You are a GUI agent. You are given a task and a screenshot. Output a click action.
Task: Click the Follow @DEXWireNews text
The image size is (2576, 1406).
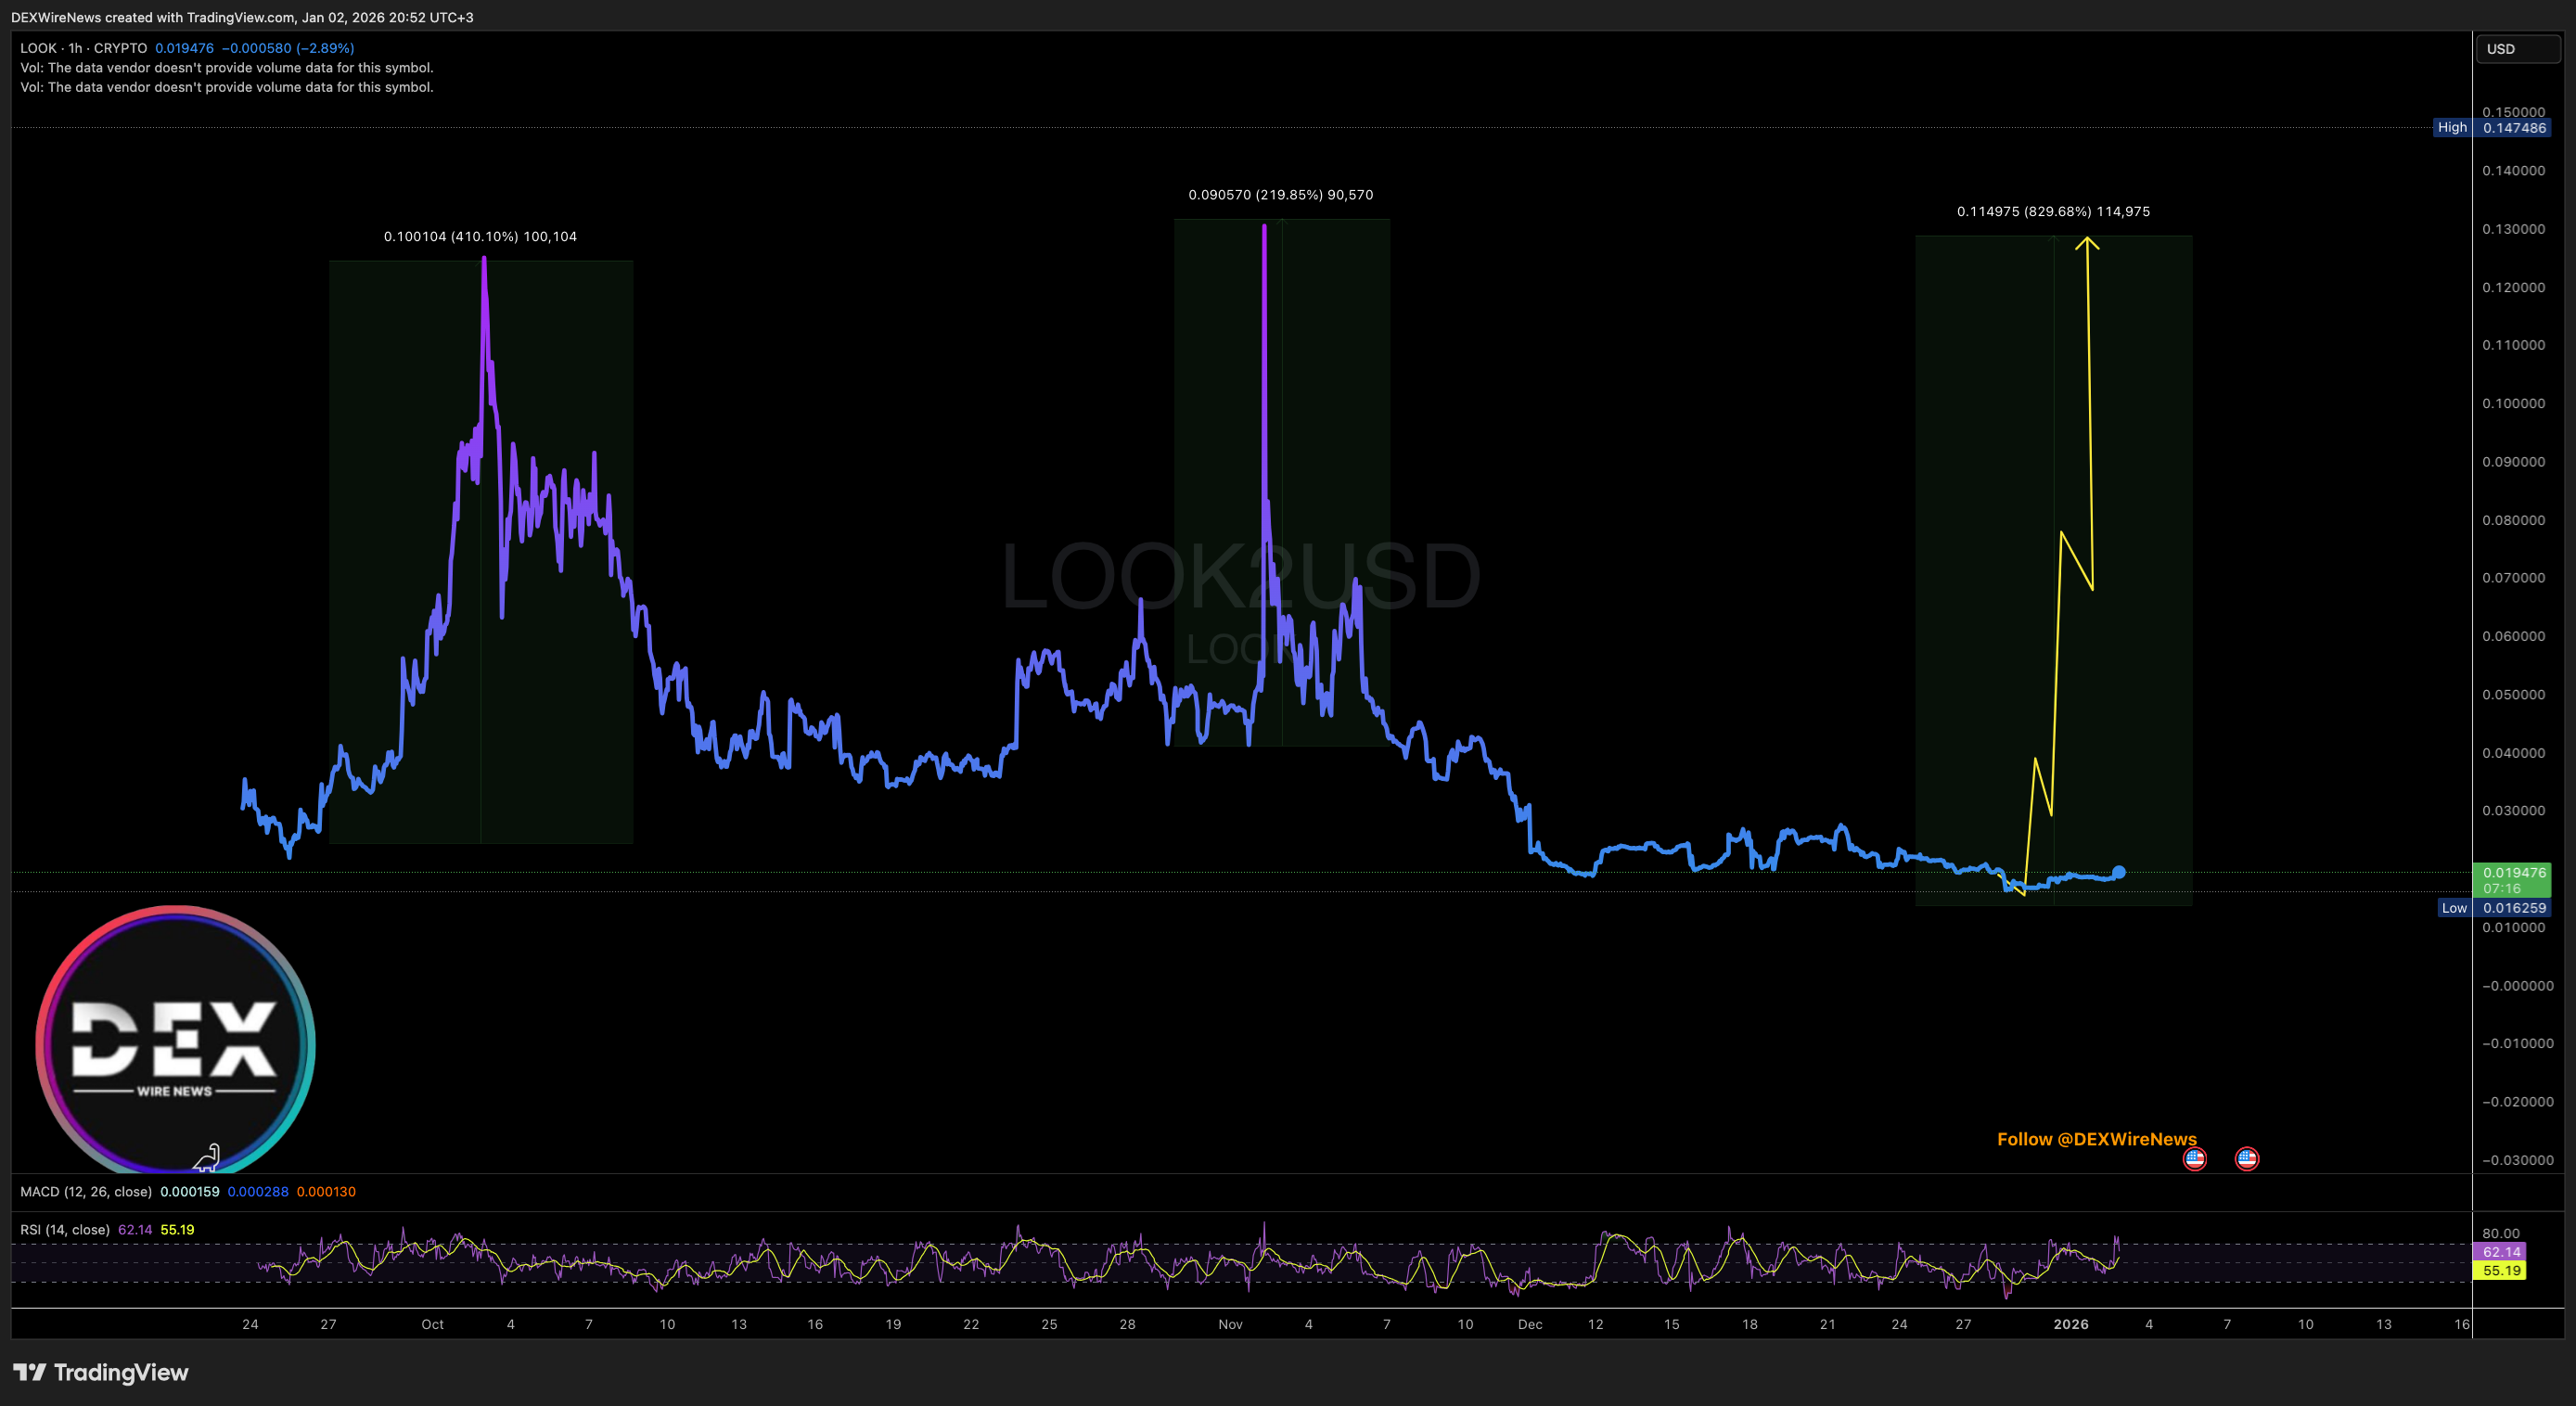click(x=2096, y=1139)
